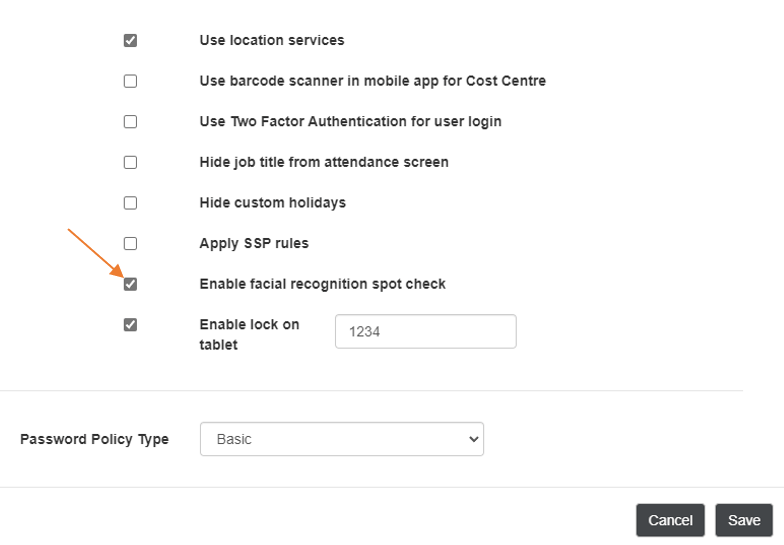Click the 'Password Policy Type' label text
The image size is (784, 545).
pos(95,439)
